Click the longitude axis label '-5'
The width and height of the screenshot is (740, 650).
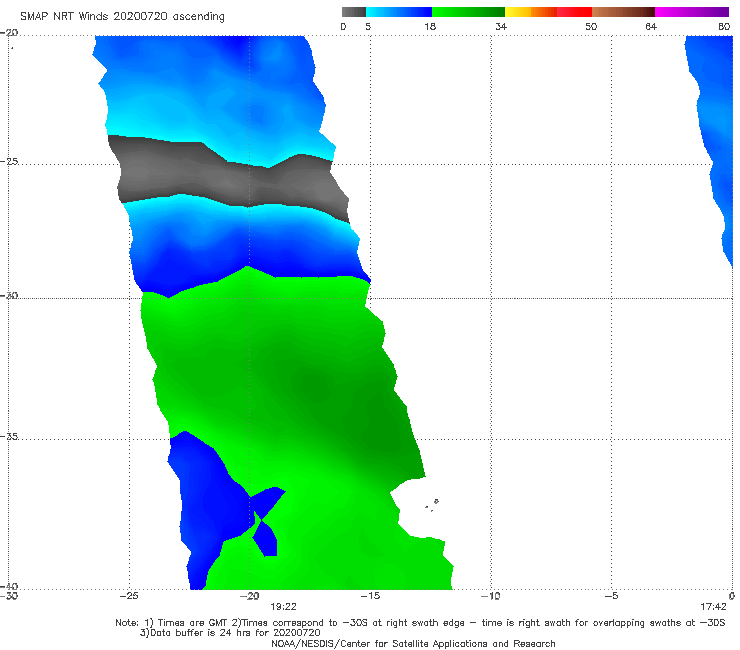tap(611, 596)
